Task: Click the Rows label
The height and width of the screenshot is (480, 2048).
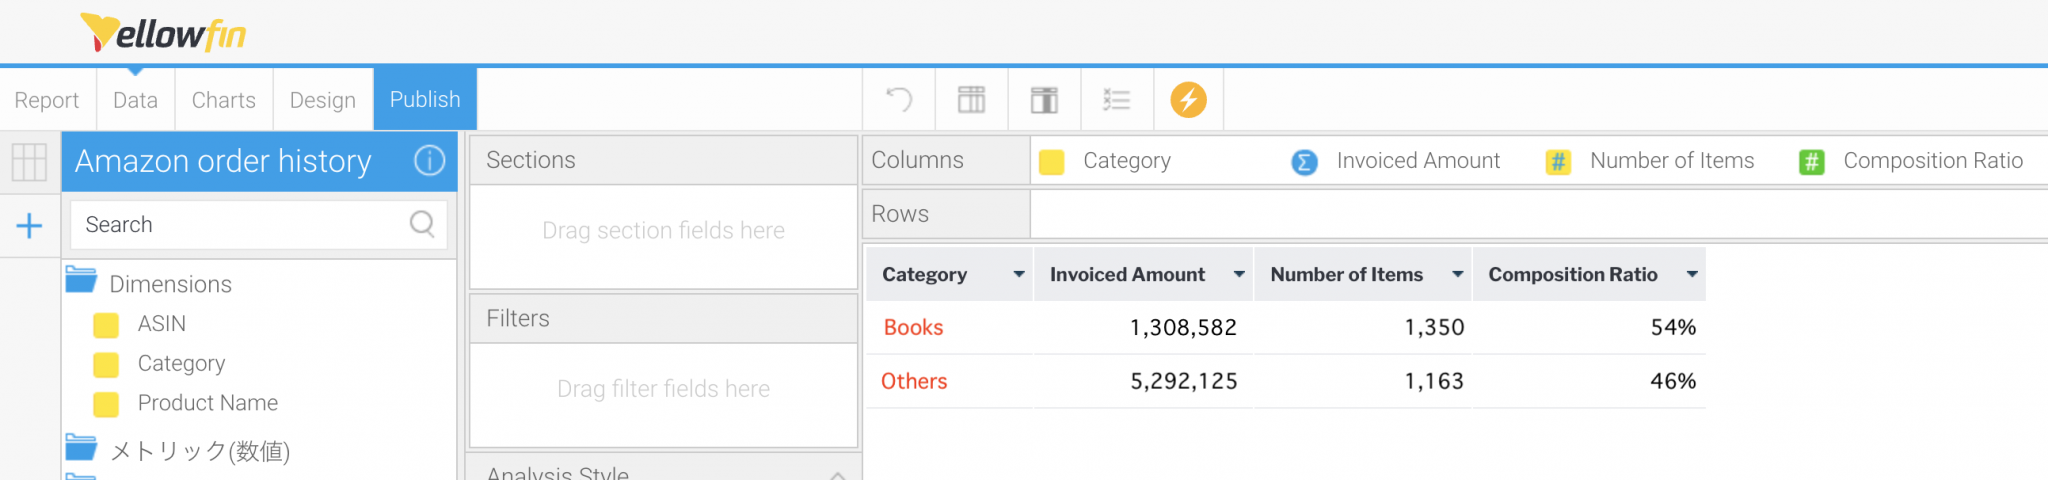Action: coord(900,214)
